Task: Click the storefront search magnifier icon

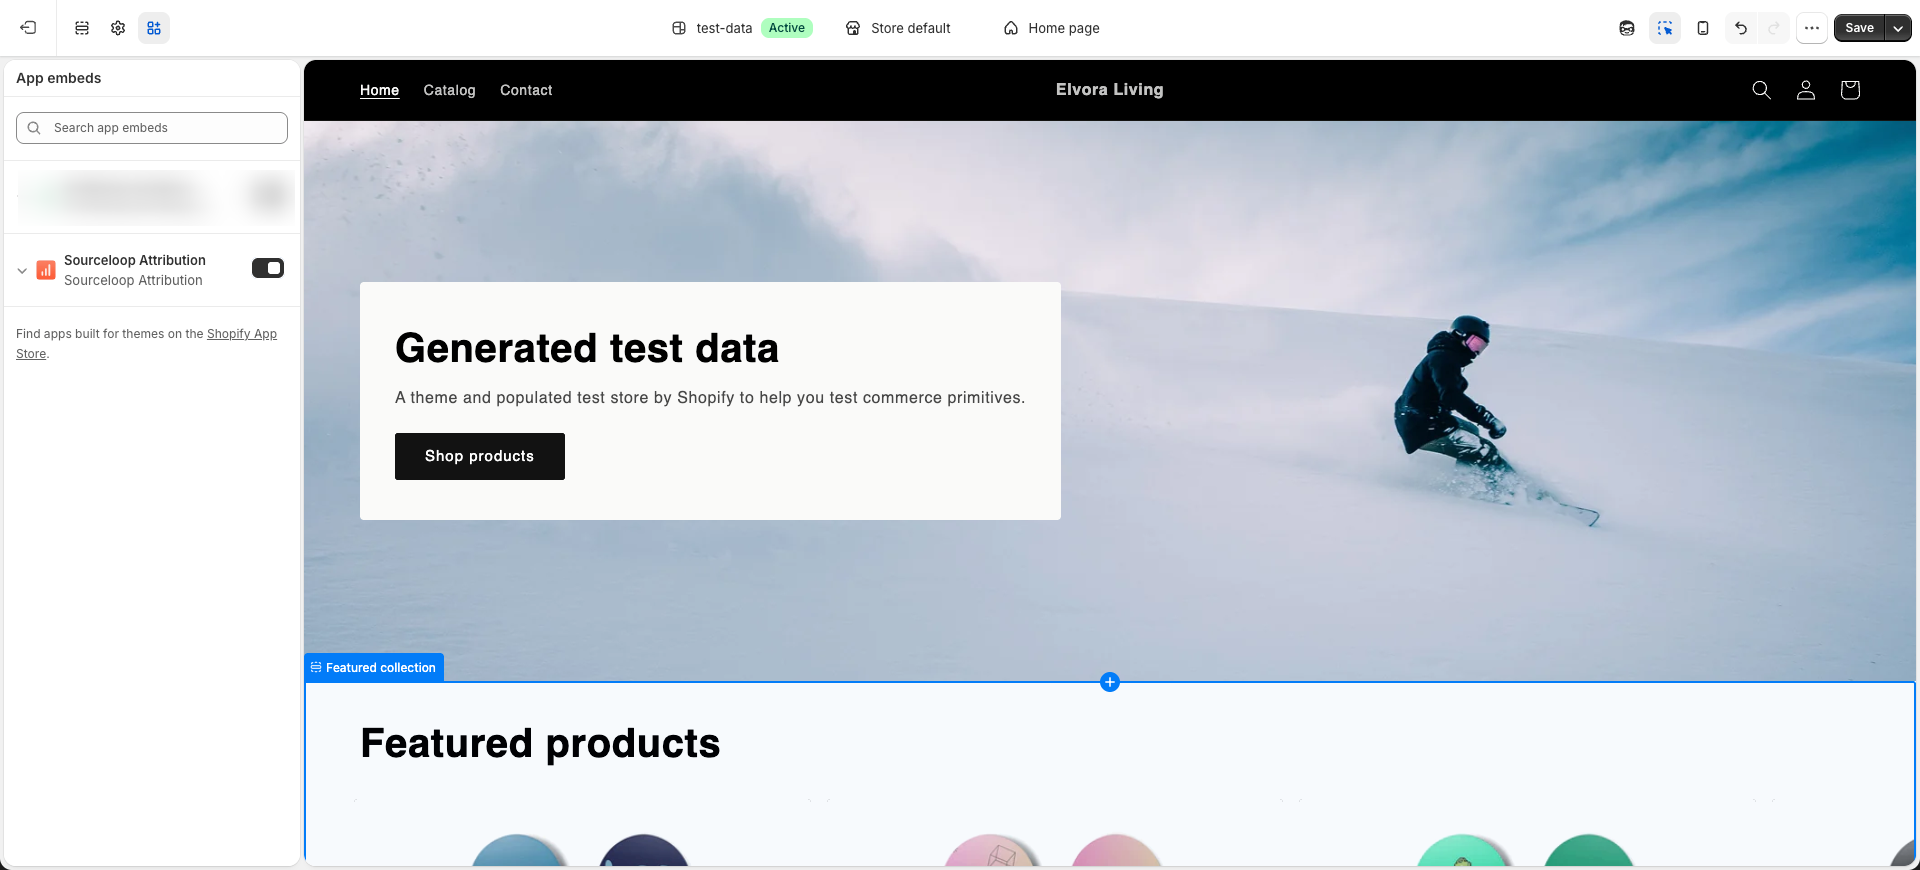Action: coord(1762,90)
